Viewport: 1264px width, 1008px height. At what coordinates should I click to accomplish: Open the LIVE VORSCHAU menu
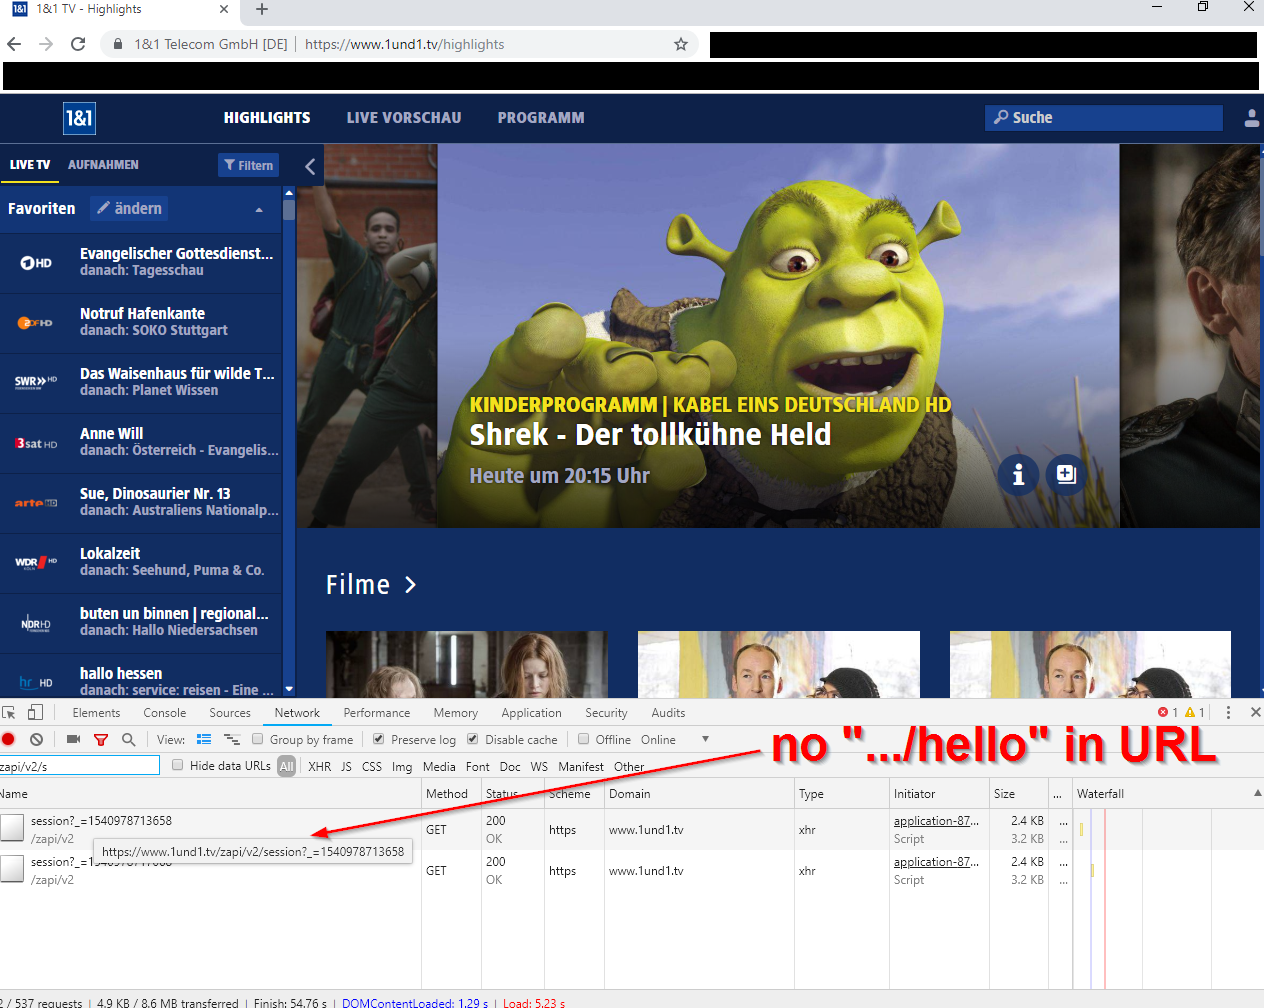tap(404, 118)
